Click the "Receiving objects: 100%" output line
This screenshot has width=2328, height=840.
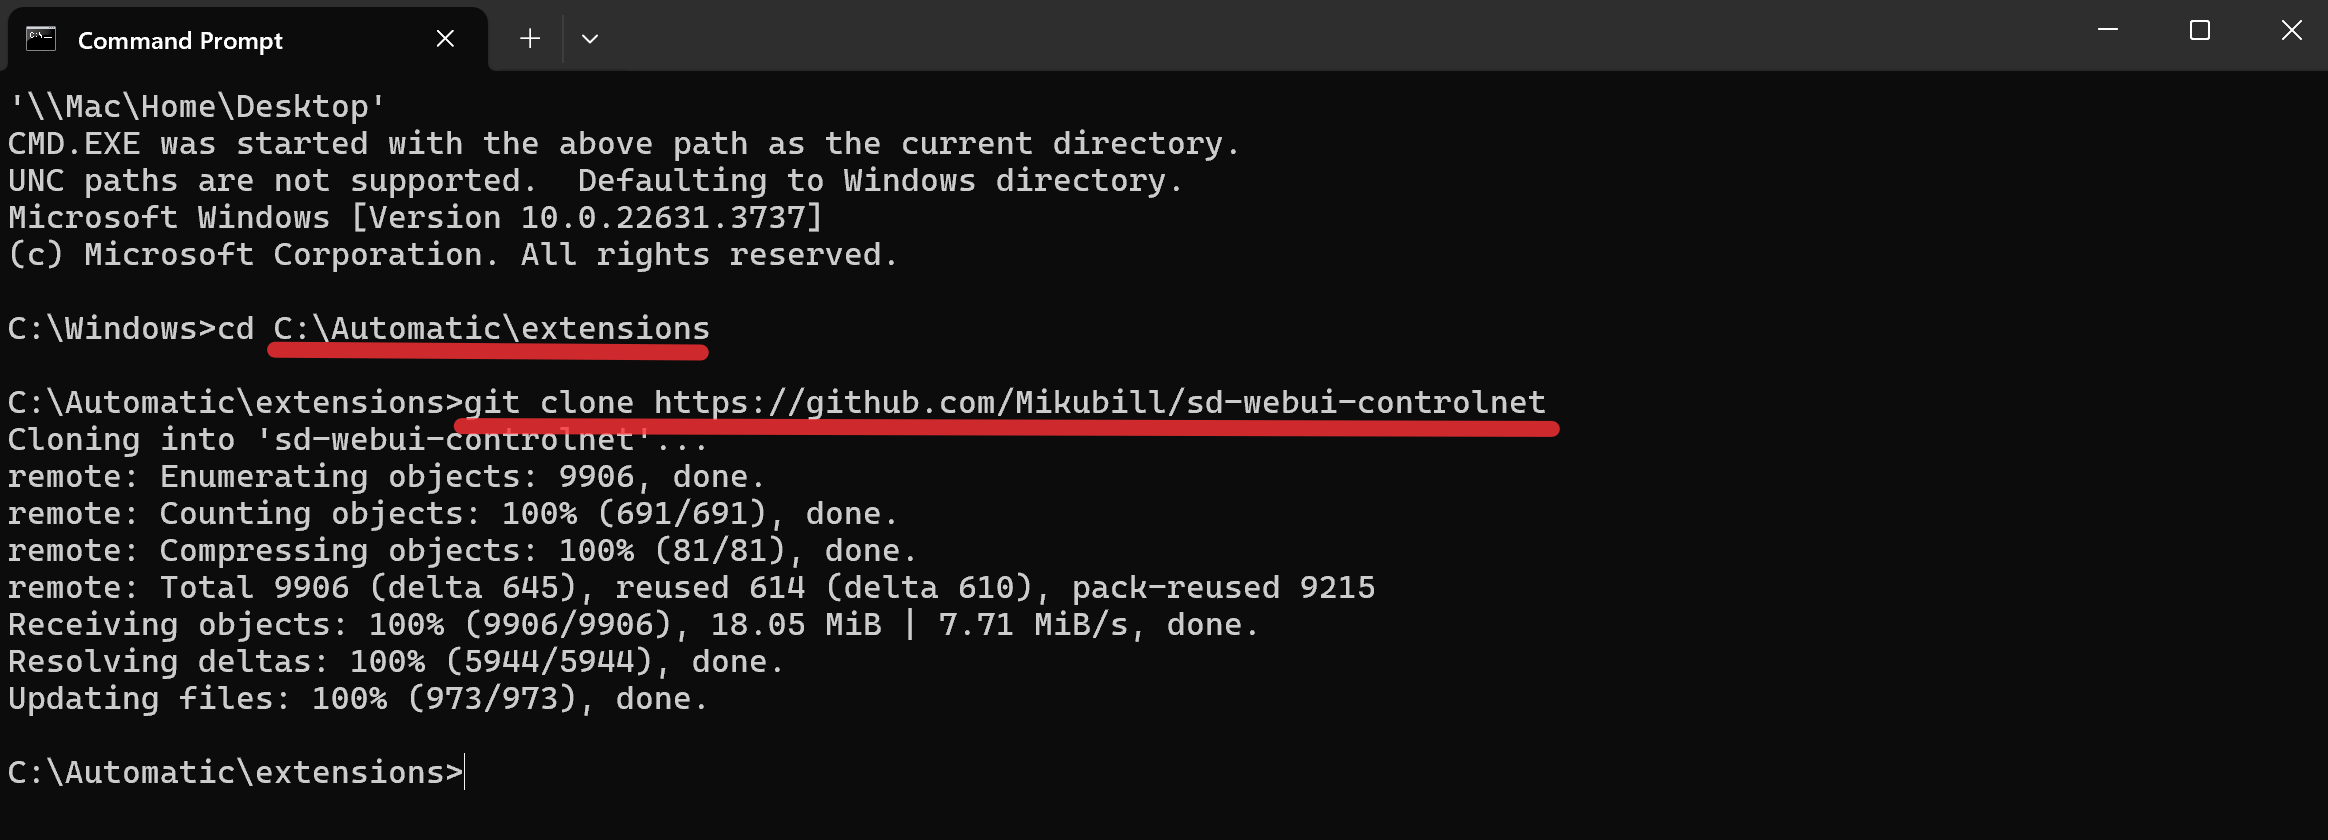(x=632, y=625)
